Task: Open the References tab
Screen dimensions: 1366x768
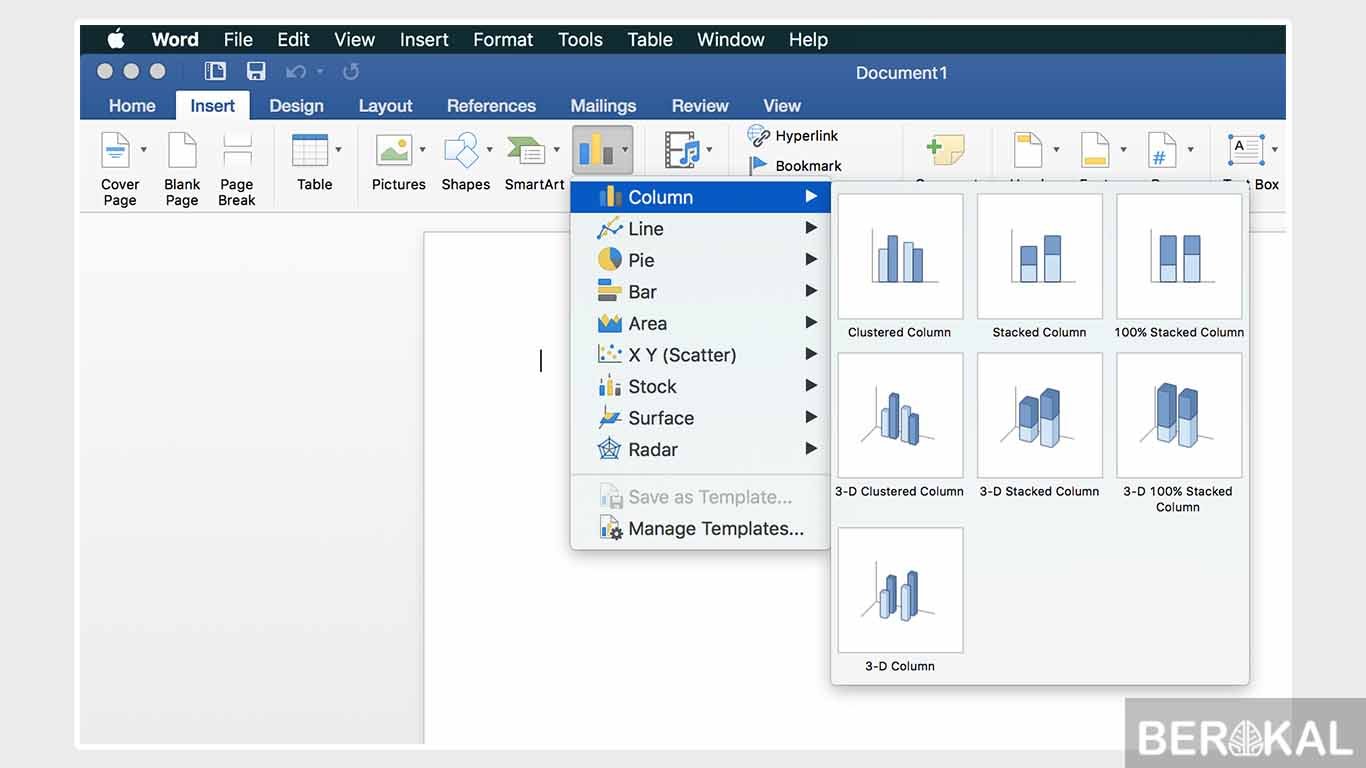Action: coord(491,106)
